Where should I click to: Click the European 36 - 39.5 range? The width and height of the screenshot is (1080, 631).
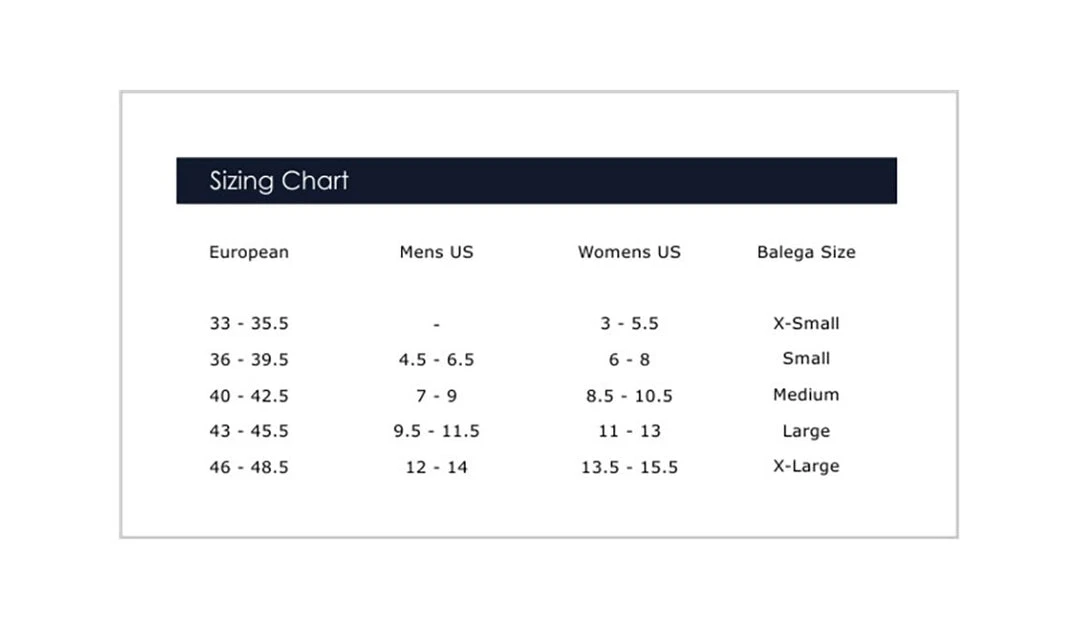pos(249,360)
